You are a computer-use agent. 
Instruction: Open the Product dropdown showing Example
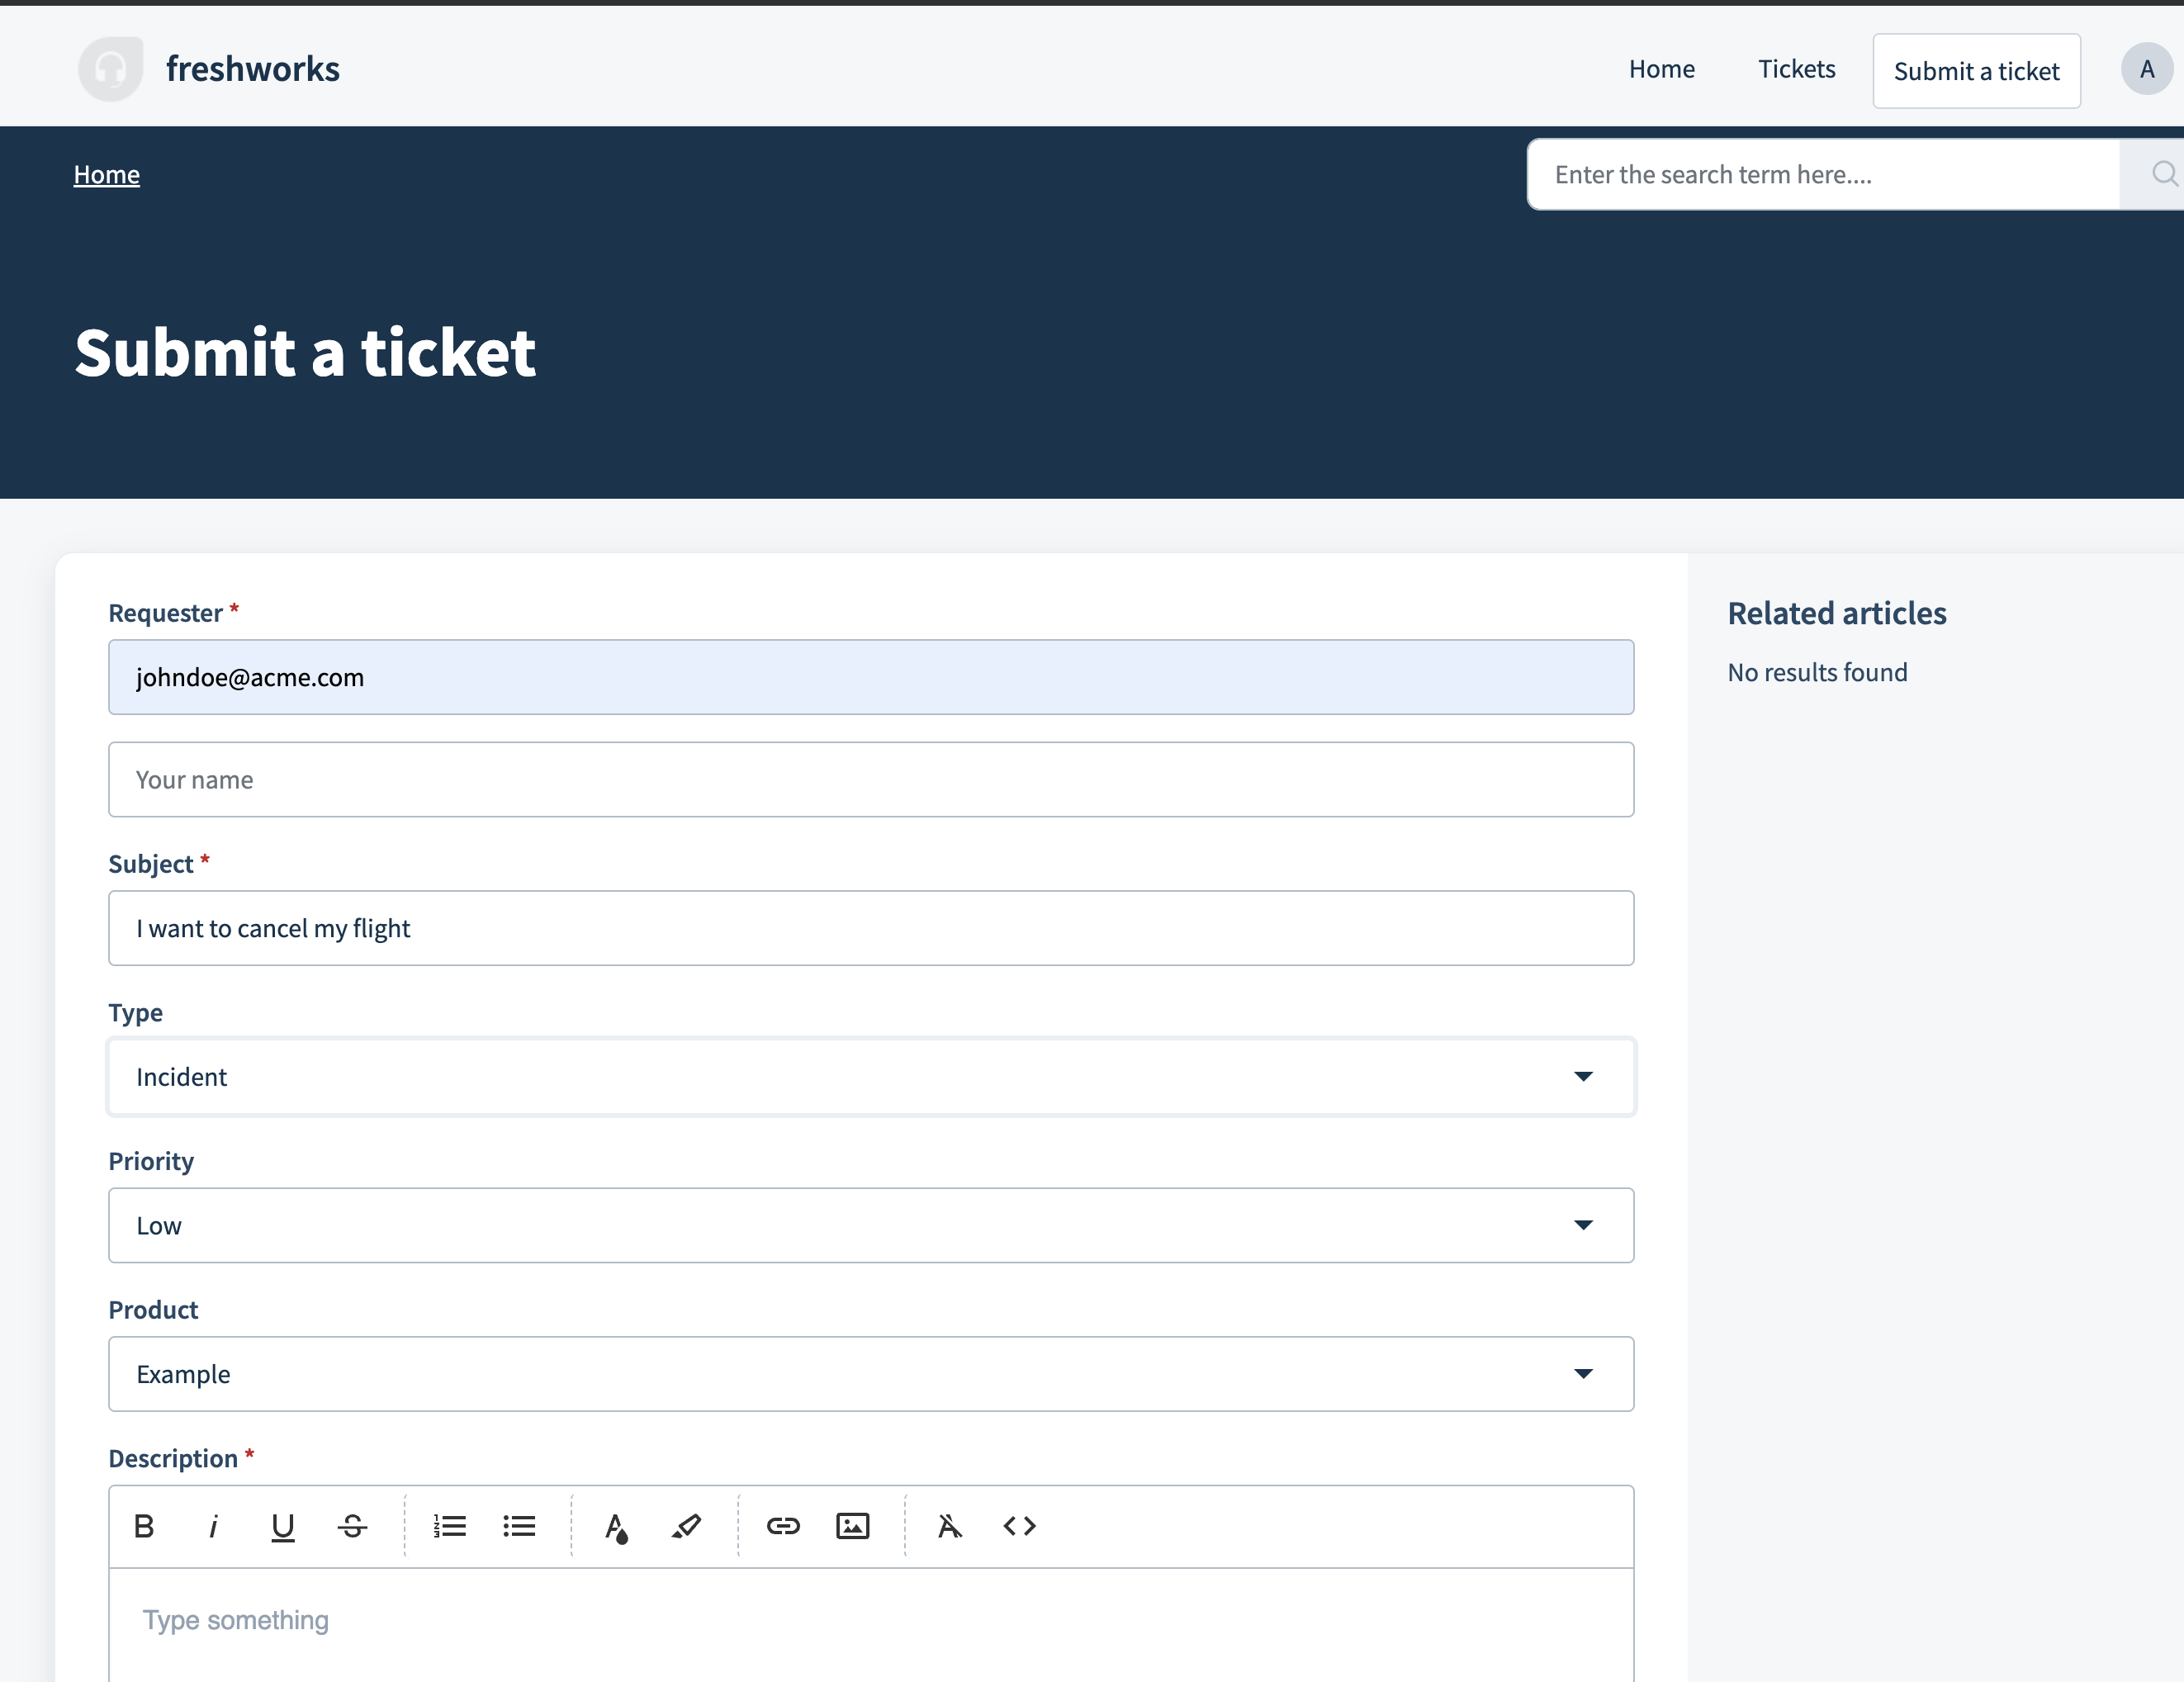coord(871,1374)
